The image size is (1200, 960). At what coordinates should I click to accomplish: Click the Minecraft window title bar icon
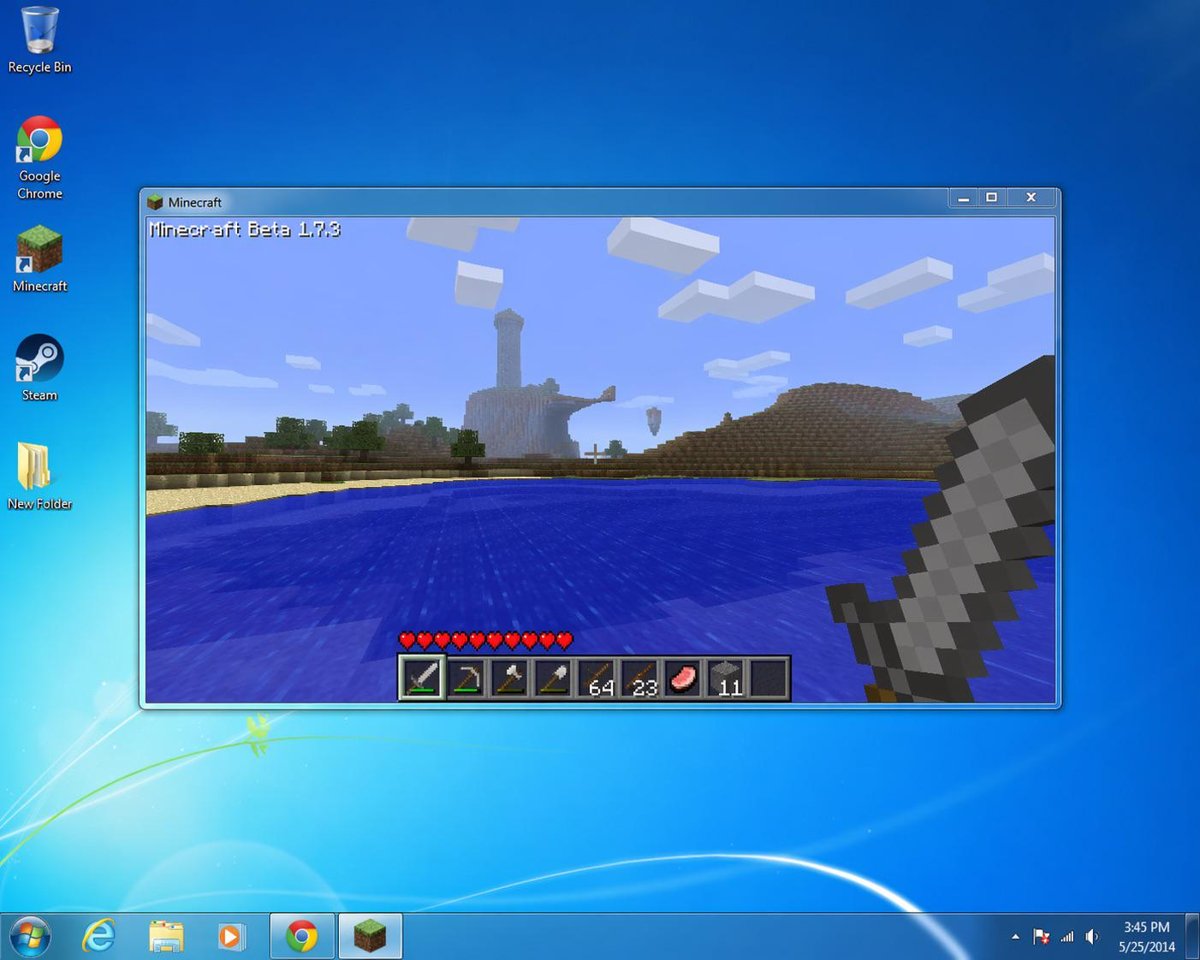[155, 202]
